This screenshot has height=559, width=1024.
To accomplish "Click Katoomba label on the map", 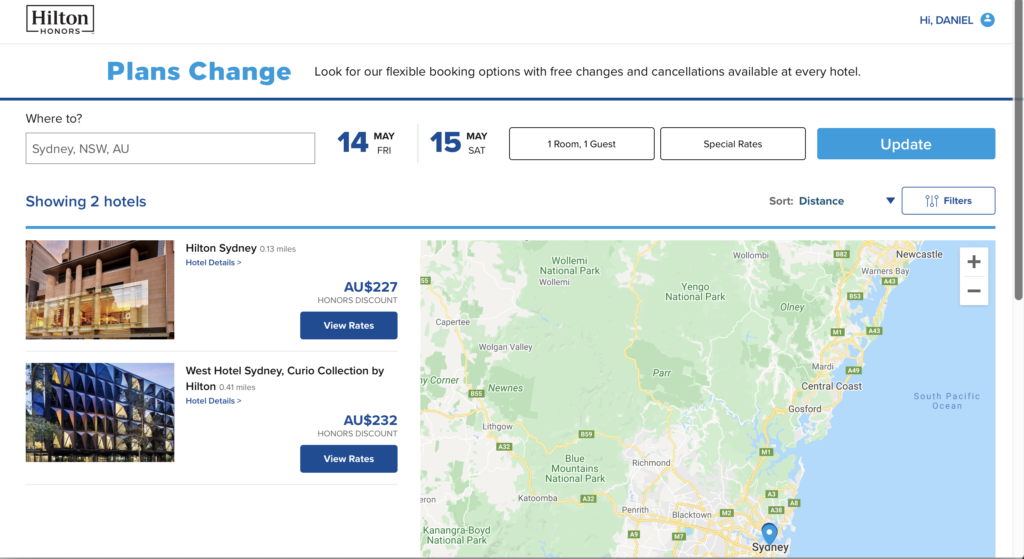I will [x=537, y=498].
